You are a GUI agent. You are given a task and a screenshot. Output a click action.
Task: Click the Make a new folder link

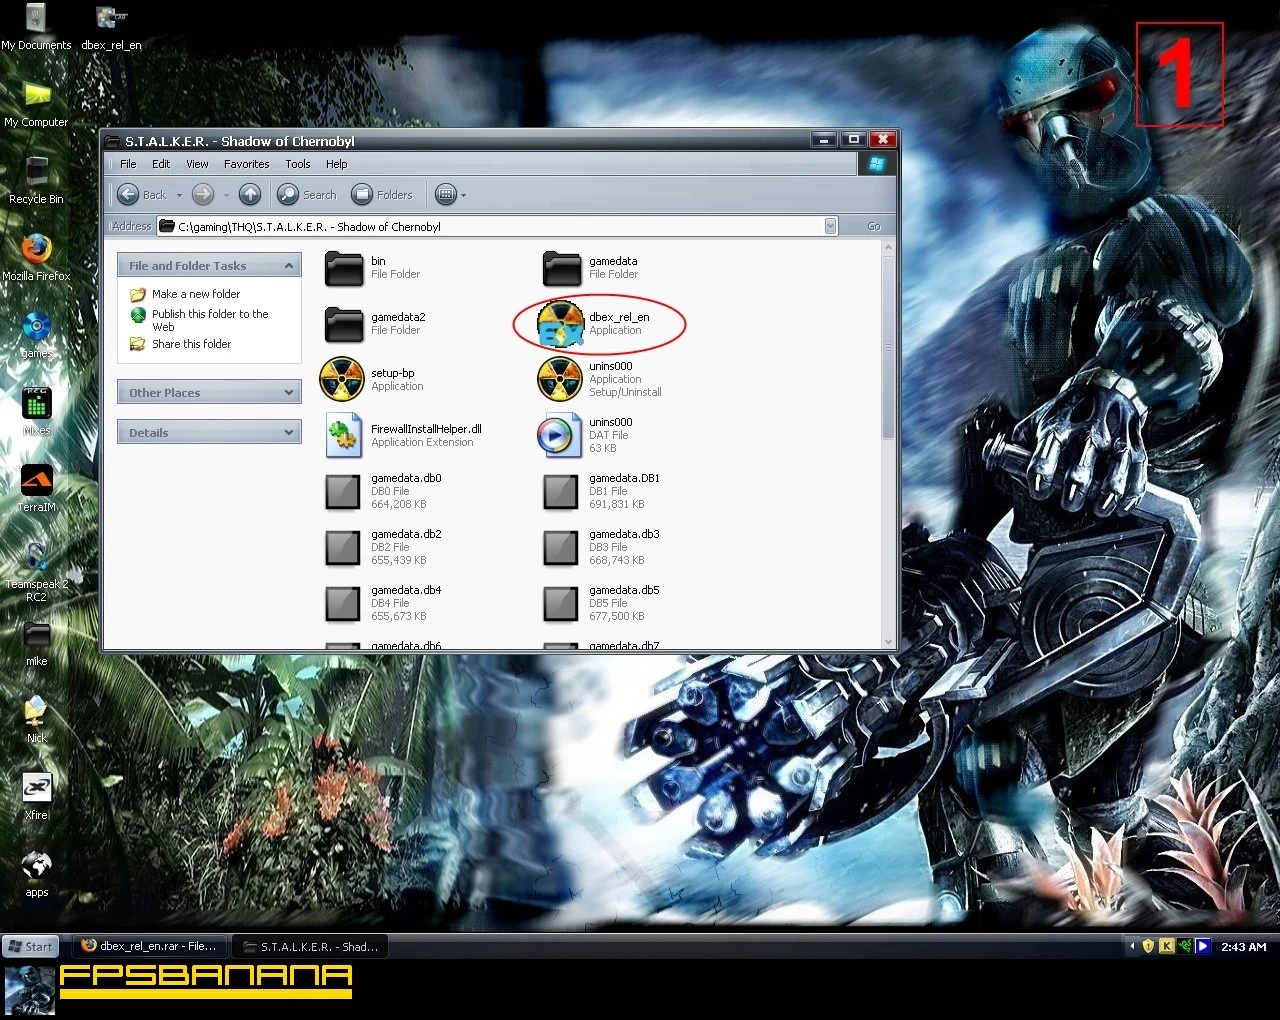195,294
